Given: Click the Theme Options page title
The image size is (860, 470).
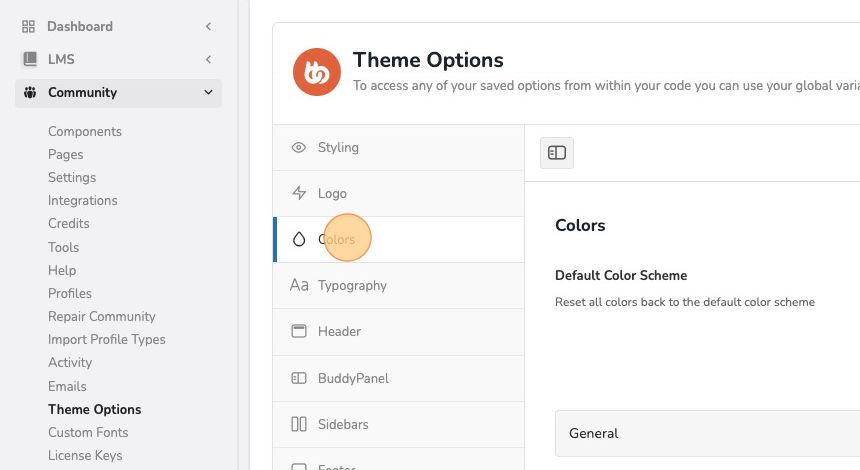Looking at the screenshot, I should click(428, 60).
